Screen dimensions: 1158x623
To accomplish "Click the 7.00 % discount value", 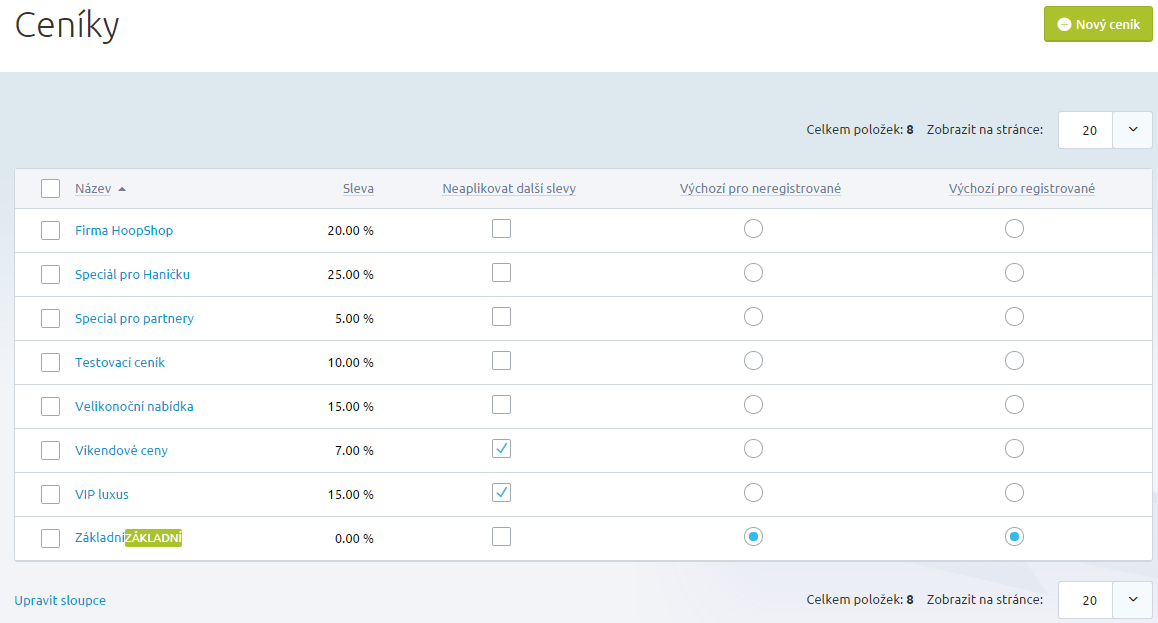I will (354, 450).
